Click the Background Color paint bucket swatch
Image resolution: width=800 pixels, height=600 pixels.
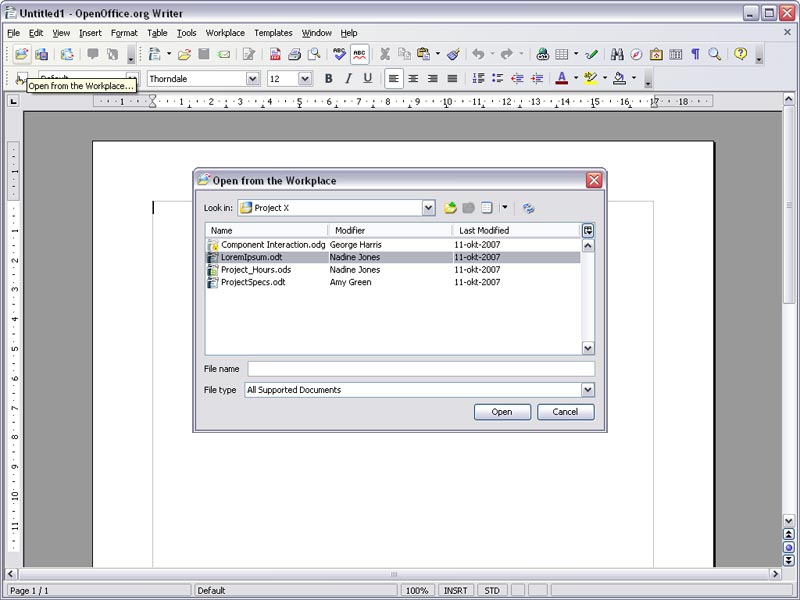[x=619, y=79]
